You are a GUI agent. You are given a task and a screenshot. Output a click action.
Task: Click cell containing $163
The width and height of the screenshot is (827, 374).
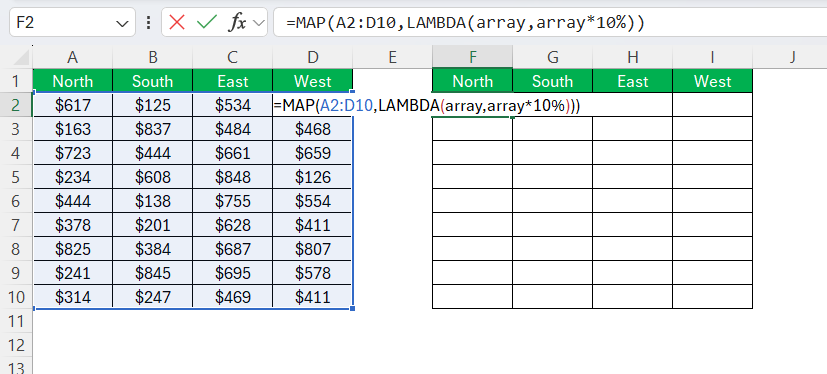[x=73, y=129]
